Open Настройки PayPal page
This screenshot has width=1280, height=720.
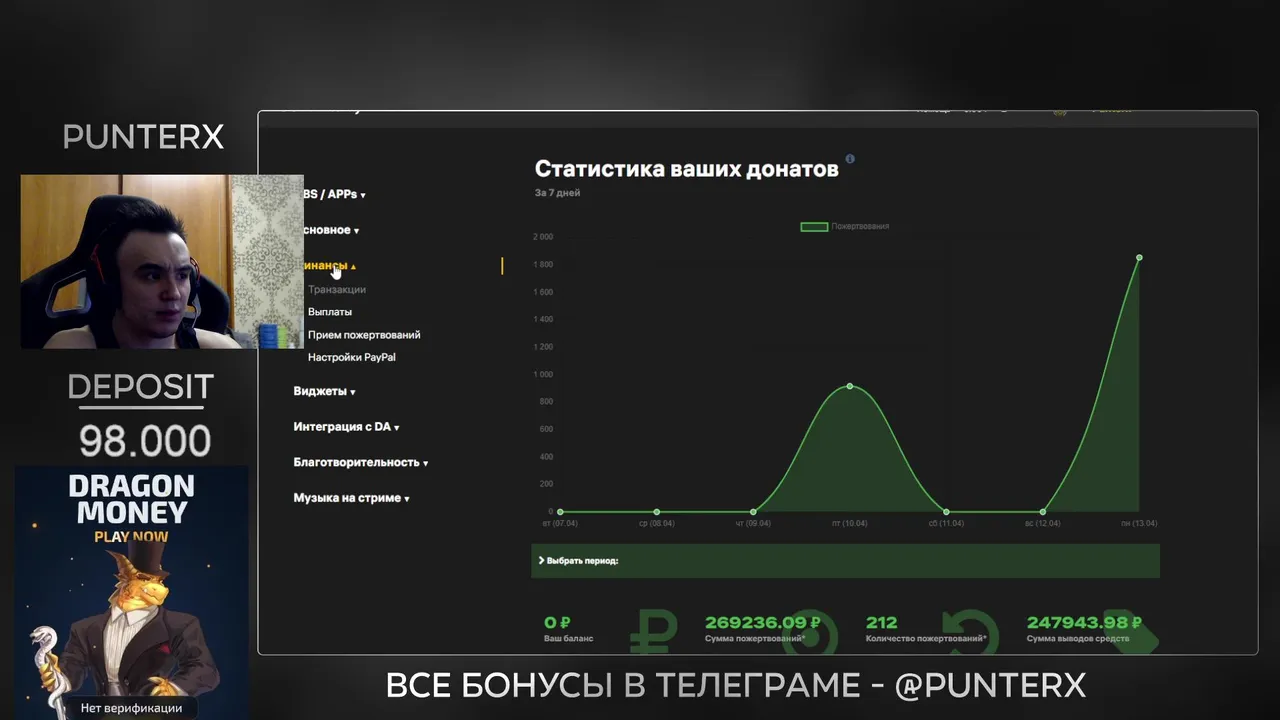(x=352, y=357)
